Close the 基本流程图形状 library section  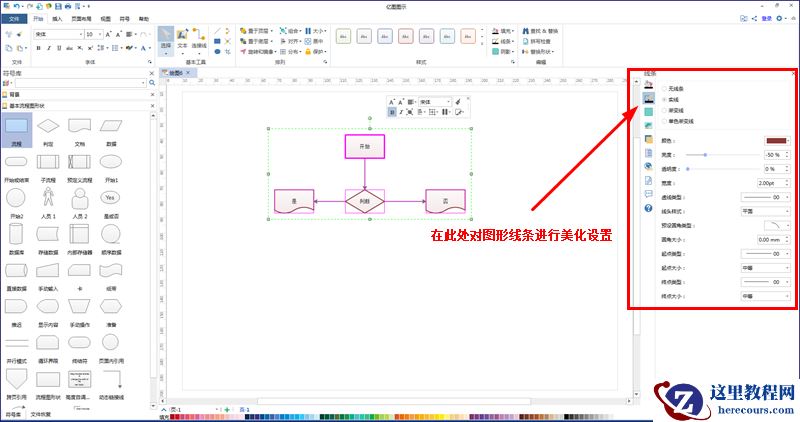[x=152, y=106]
